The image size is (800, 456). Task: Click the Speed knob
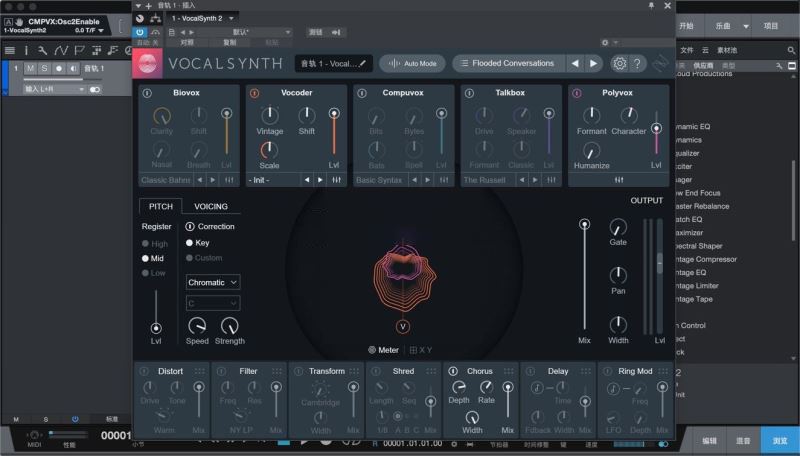point(197,325)
